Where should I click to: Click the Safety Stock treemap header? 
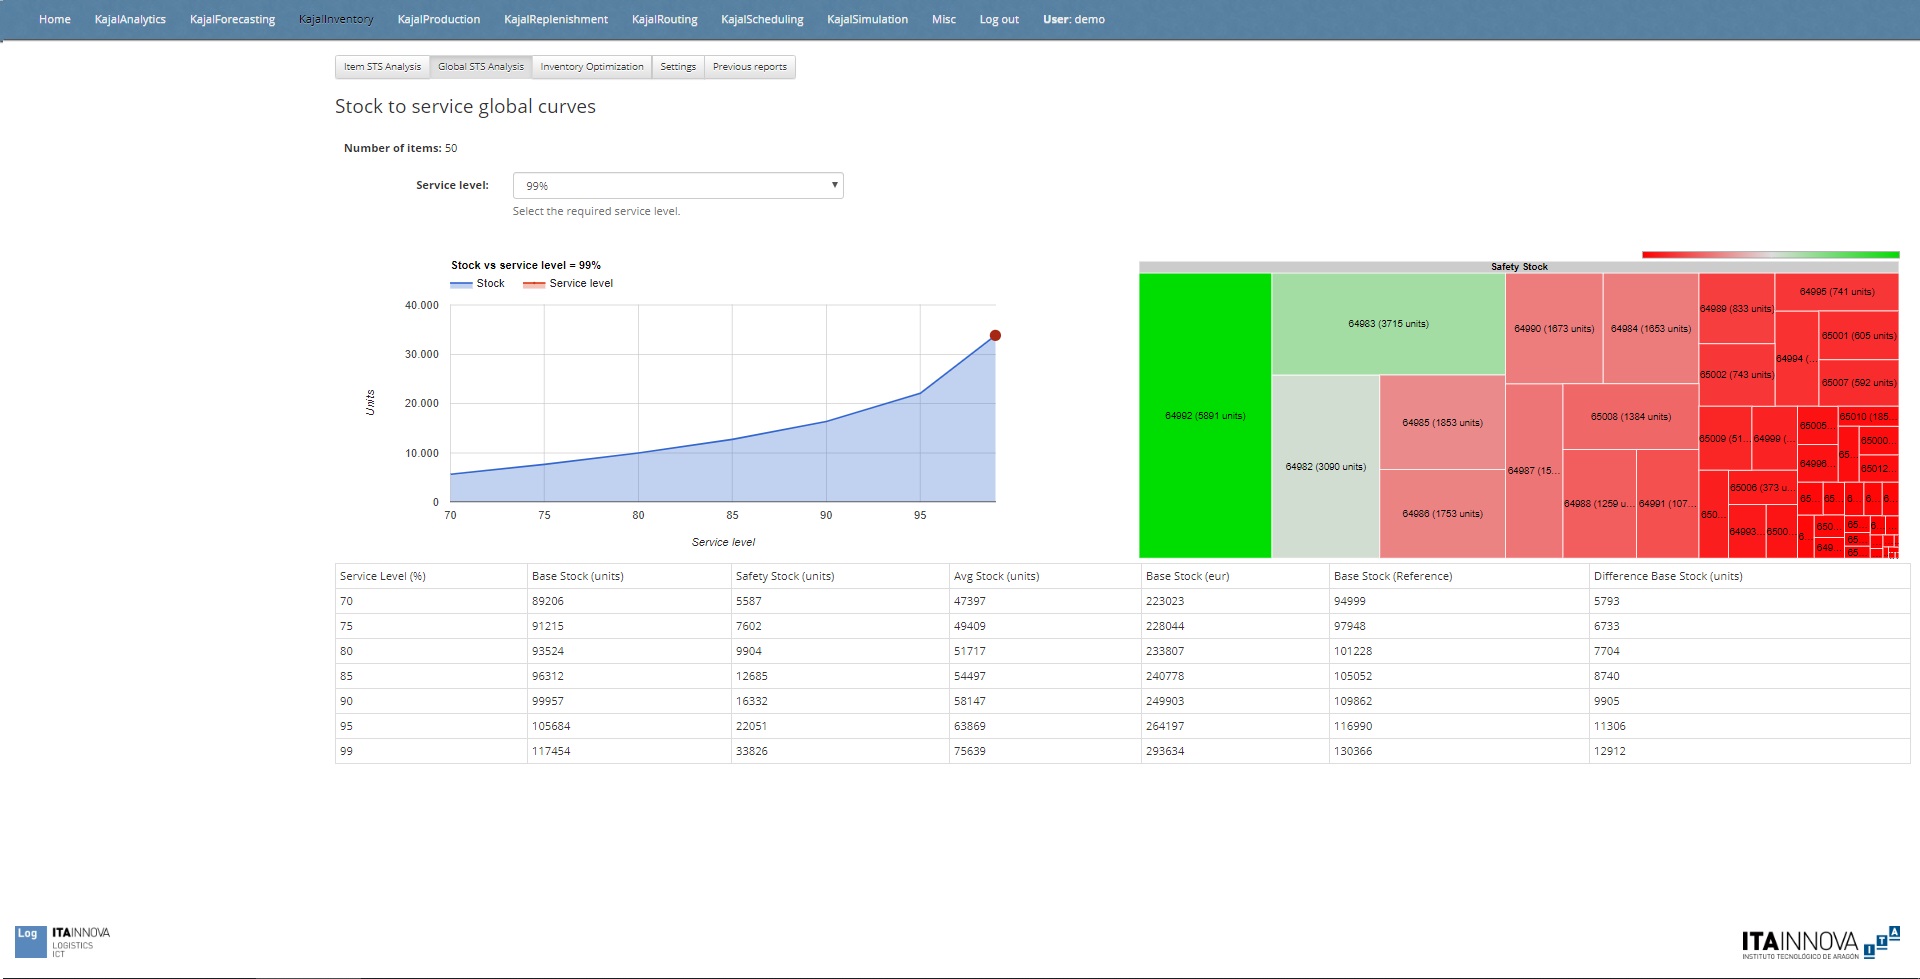point(1519,267)
